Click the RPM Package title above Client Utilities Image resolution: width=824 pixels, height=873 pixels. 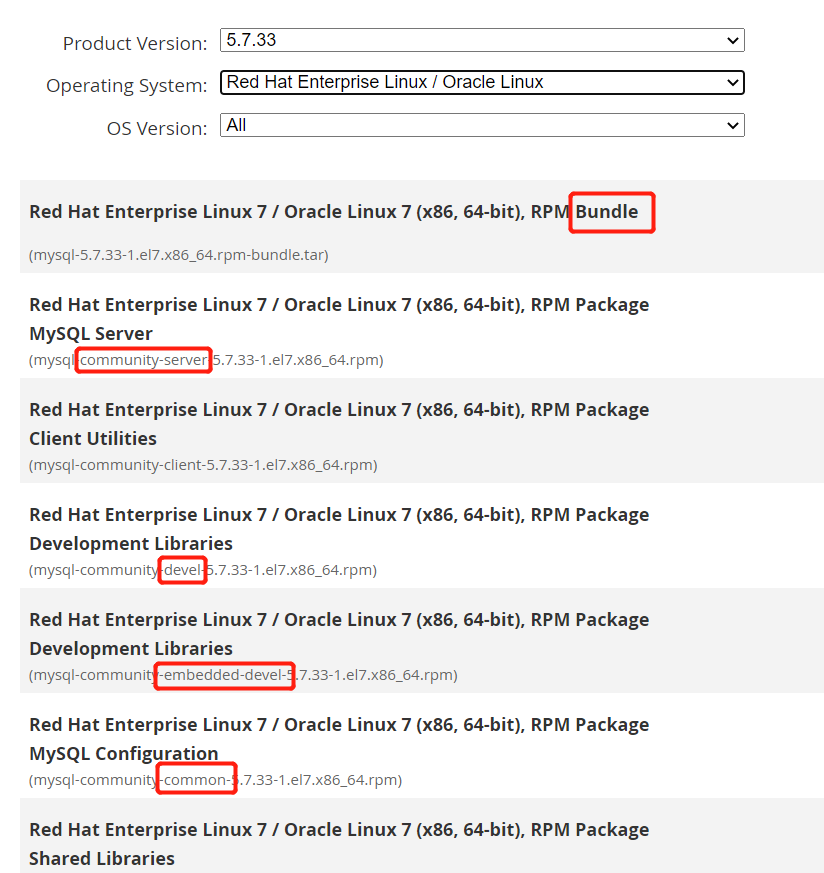(x=339, y=410)
